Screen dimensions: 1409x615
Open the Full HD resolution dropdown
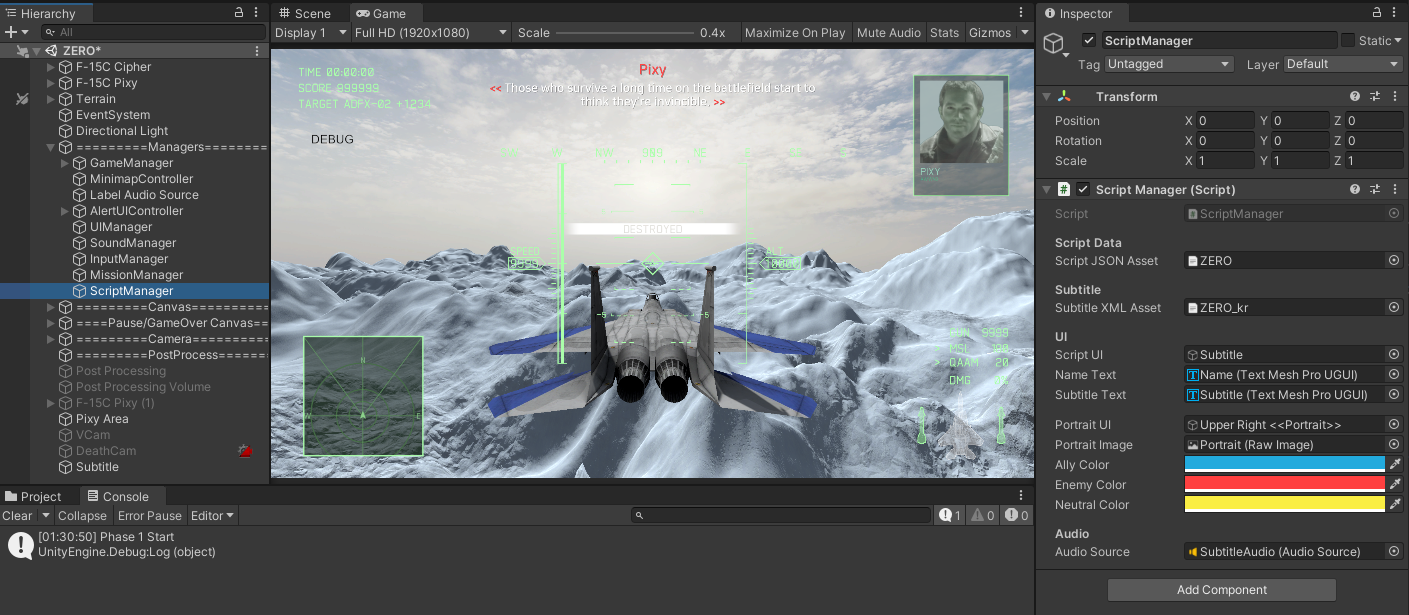430,33
